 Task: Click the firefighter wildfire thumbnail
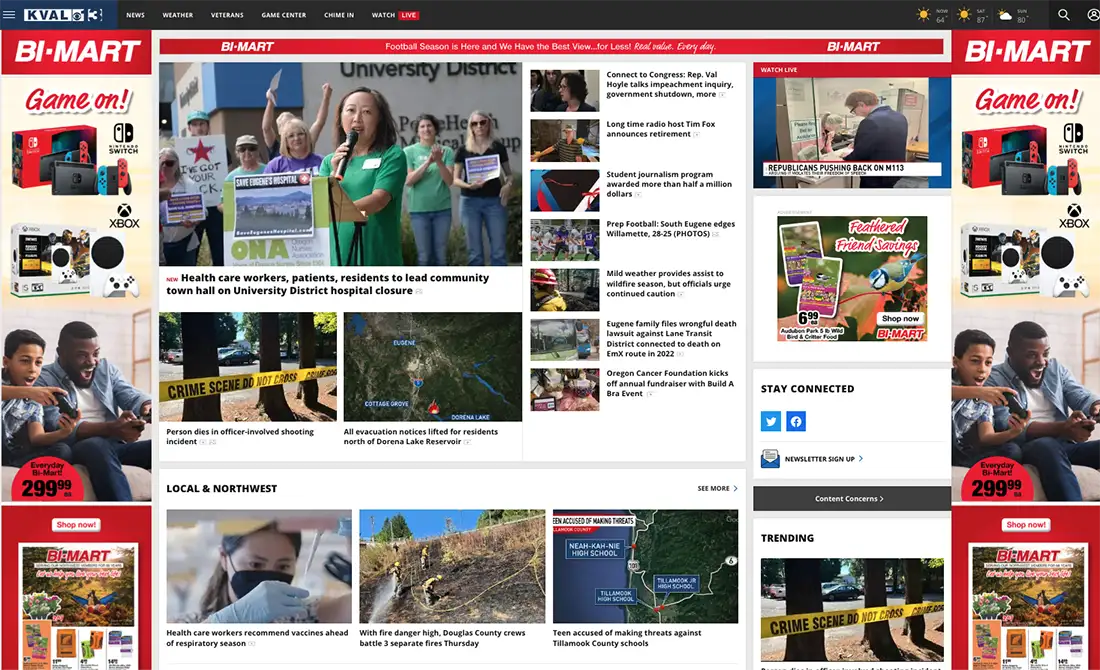[565, 290]
